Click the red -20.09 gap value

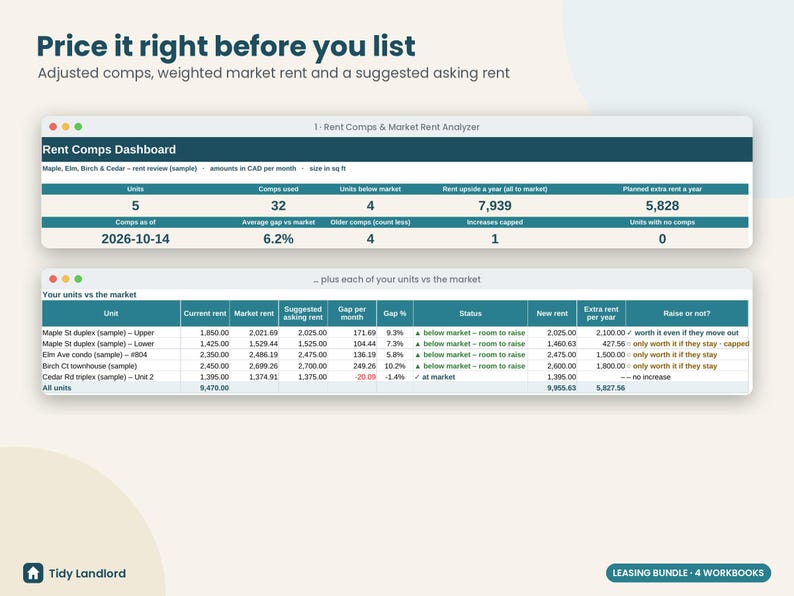[365, 377]
